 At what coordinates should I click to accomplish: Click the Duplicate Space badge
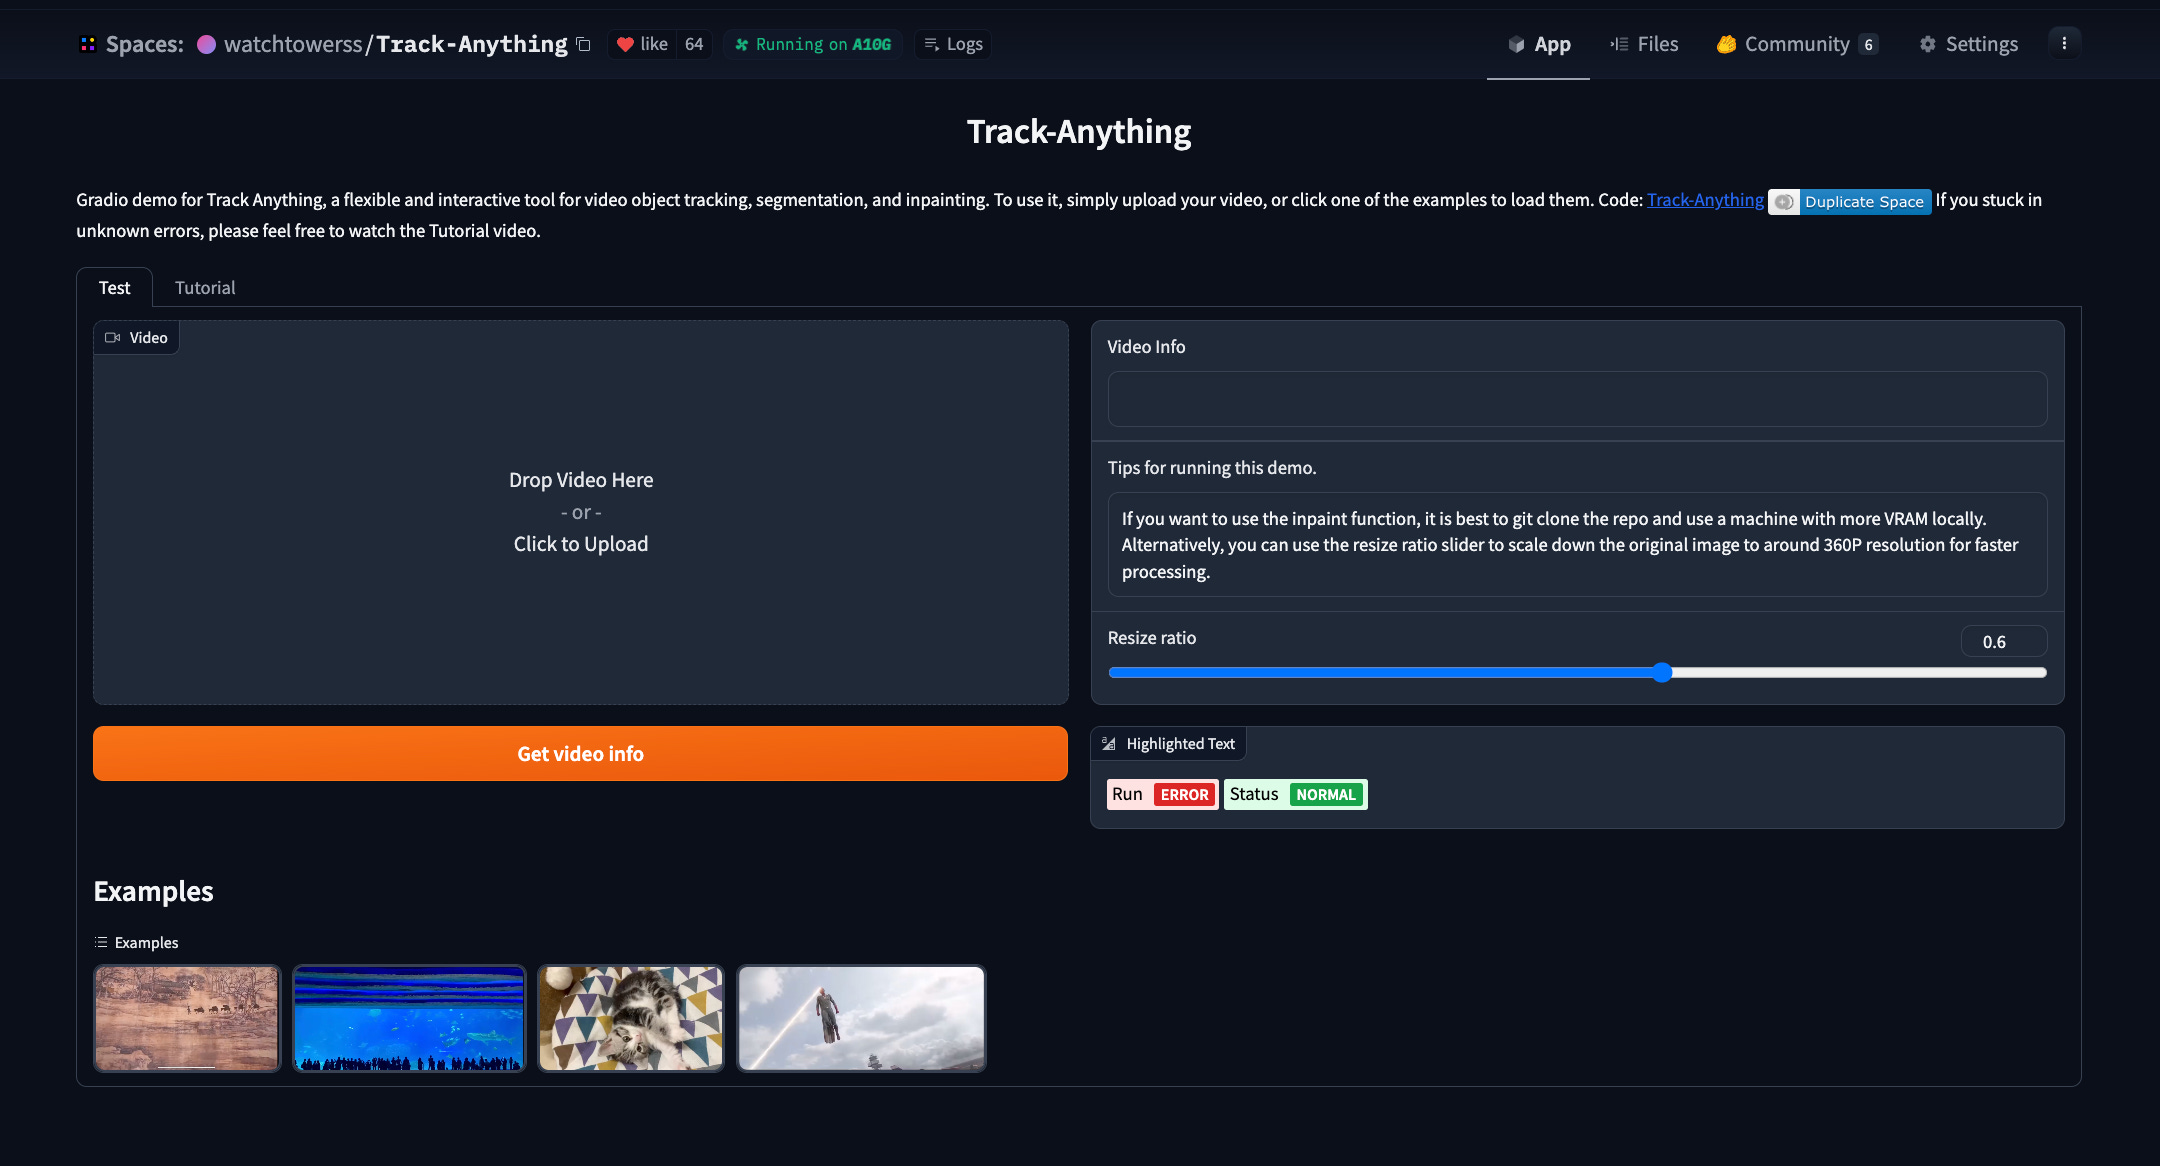coord(1850,201)
